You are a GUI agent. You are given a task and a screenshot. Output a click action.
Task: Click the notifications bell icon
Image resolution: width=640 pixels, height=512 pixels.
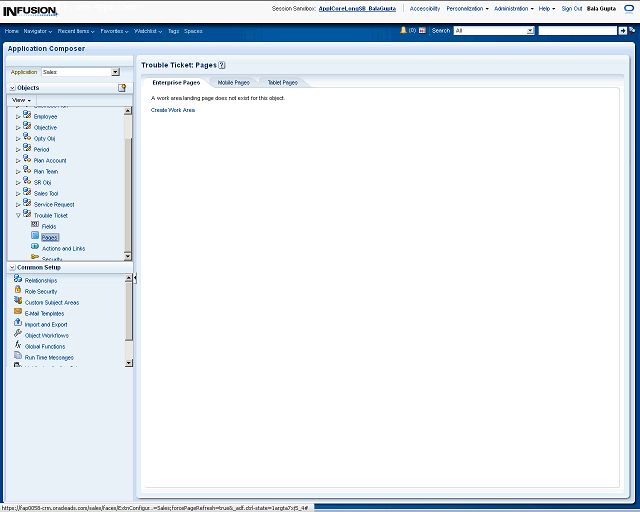403,30
